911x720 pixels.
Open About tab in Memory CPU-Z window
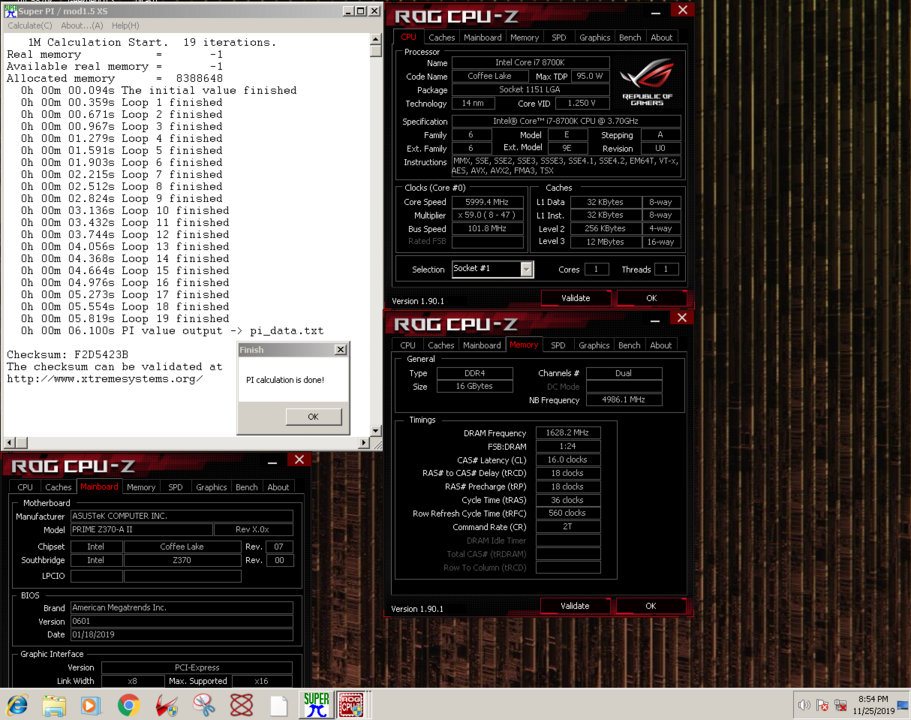coord(661,345)
